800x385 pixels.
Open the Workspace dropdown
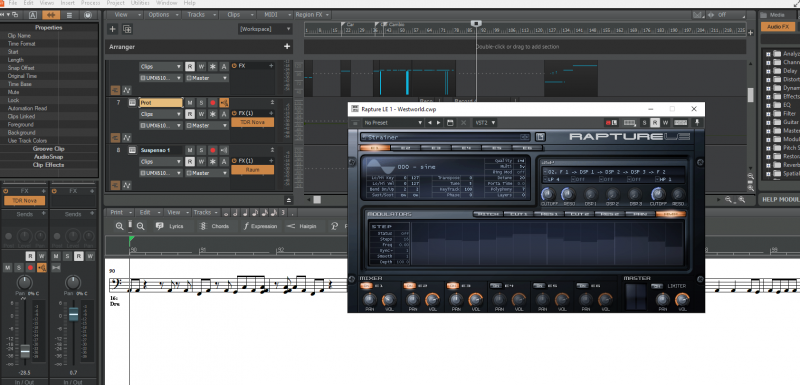tap(265, 29)
